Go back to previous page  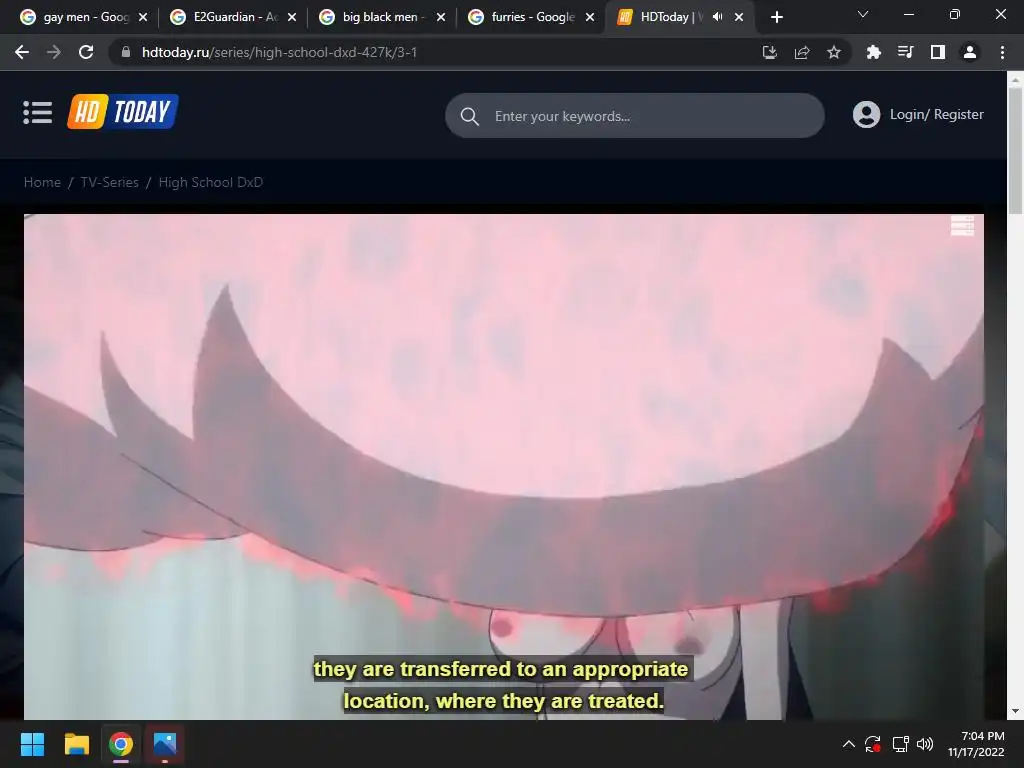(22, 52)
